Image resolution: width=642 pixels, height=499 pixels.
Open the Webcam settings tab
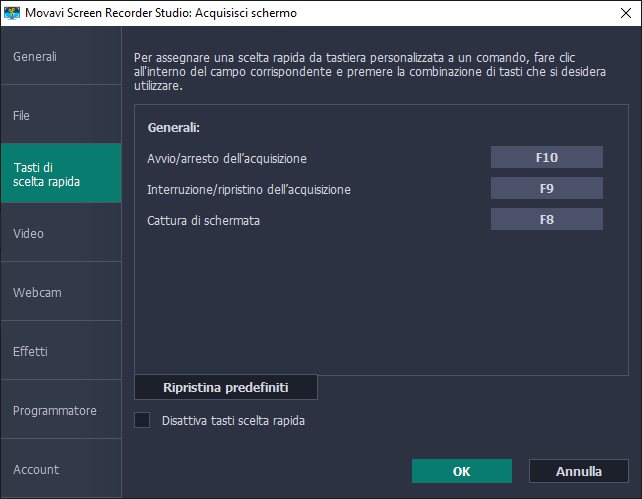point(60,293)
